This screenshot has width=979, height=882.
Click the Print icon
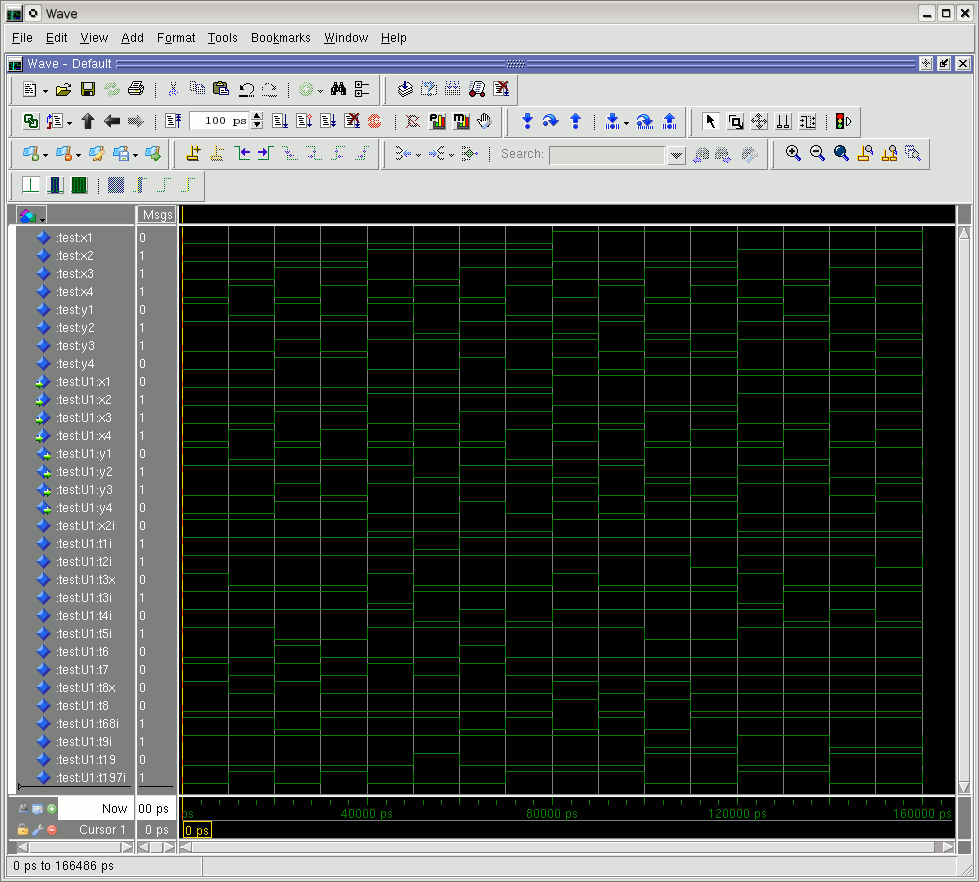[x=135, y=89]
